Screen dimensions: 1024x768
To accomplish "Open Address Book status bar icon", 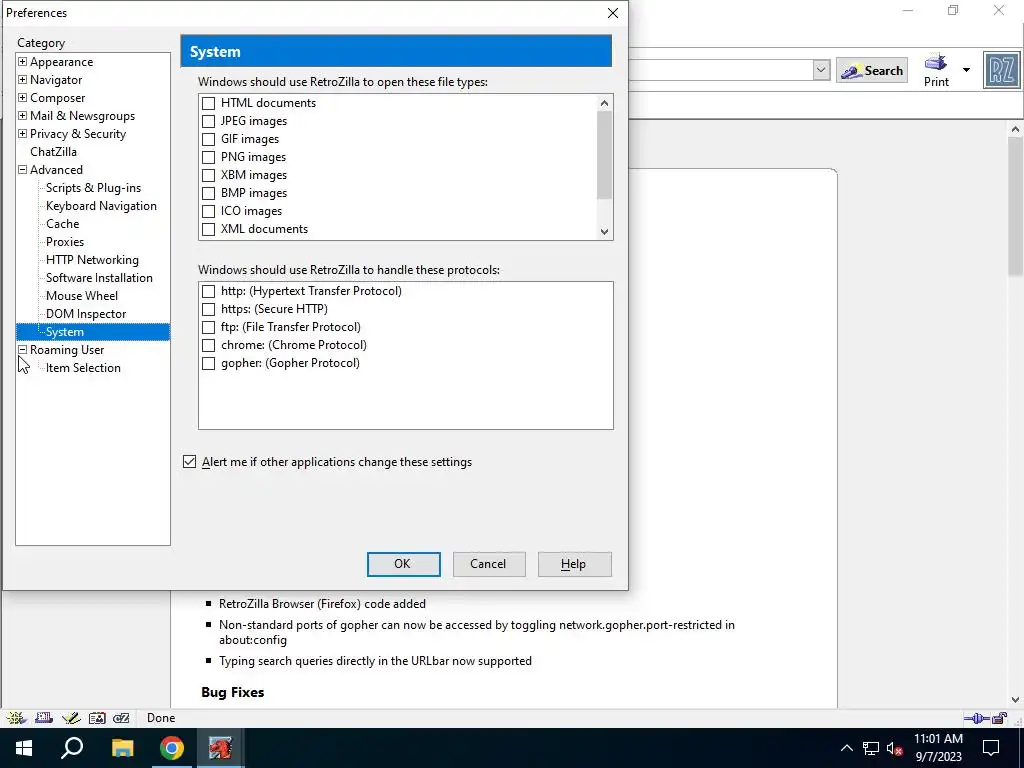I will tap(97, 718).
